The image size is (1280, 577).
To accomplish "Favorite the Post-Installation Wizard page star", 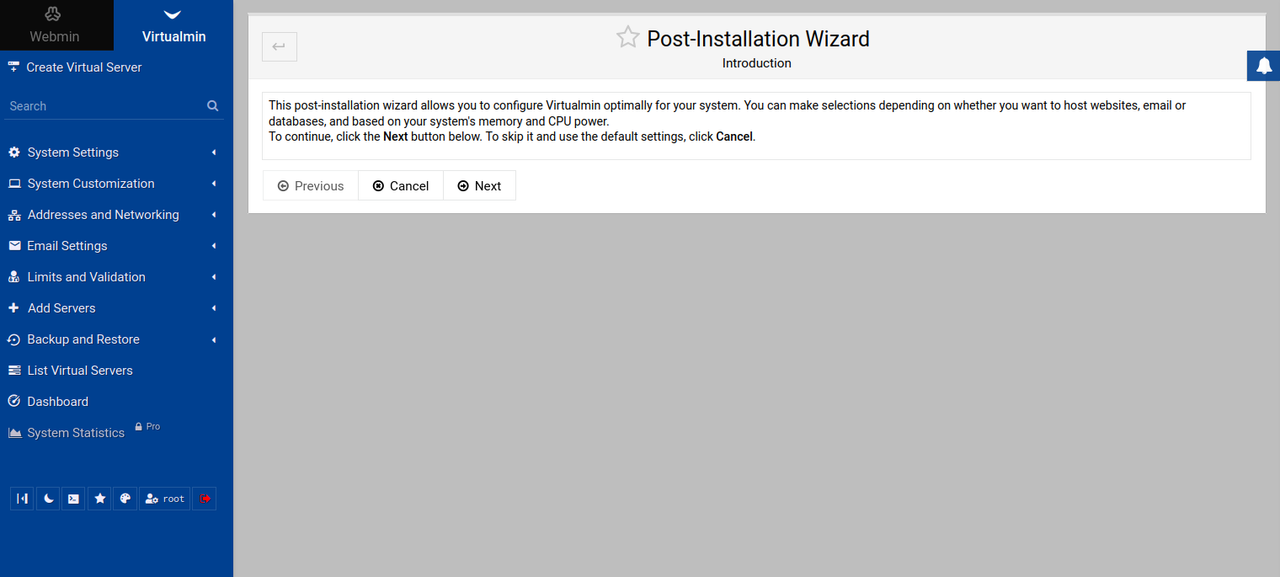I will click(x=627, y=38).
